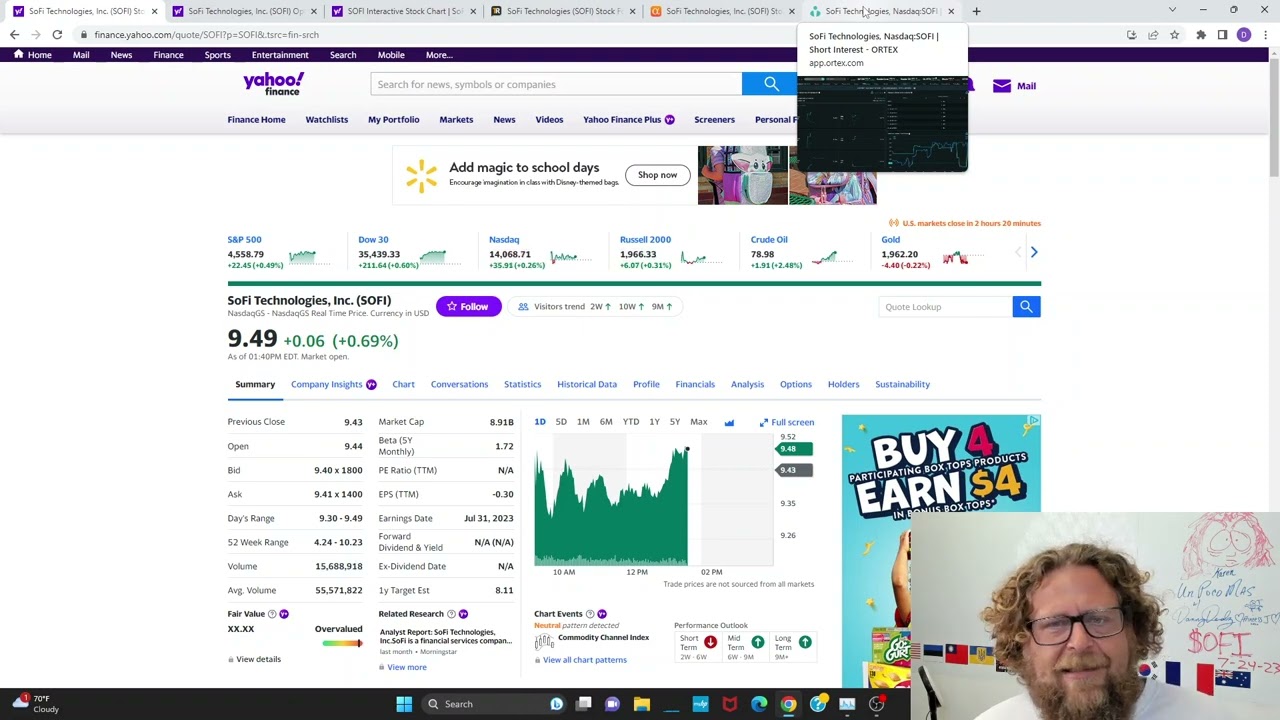Click the Chart Events help question icon
Image resolution: width=1280 pixels, height=720 pixels.
tap(590, 614)
